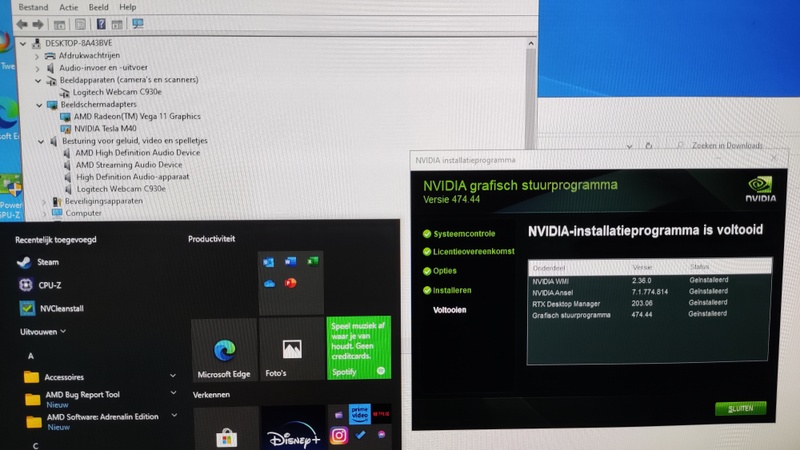Open the Excel icon in Productiviteit tile
800x450 pixels.
(313, 261)
